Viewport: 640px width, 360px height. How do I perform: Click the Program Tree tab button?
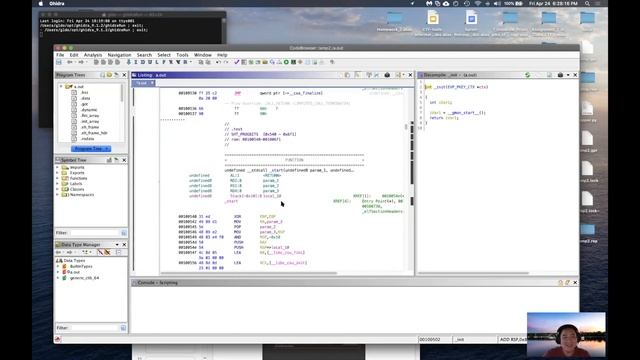[91, 149]
